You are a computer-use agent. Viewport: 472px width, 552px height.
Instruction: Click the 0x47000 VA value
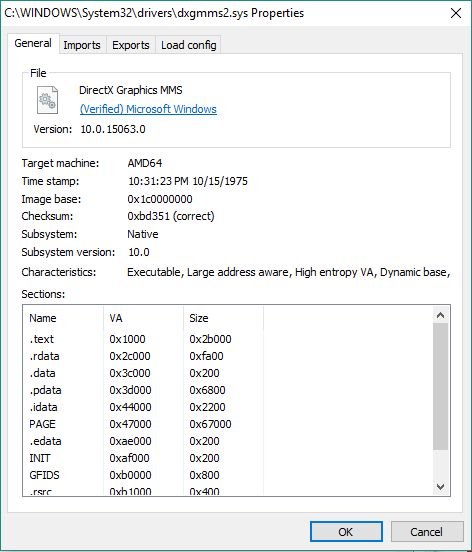(130, 424)
